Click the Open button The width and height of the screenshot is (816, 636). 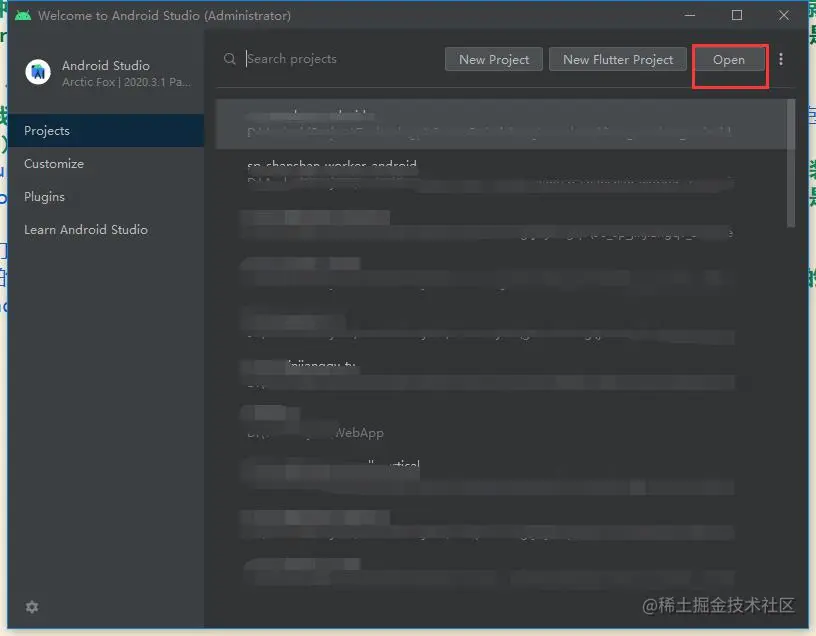click(x=729, y=59)
